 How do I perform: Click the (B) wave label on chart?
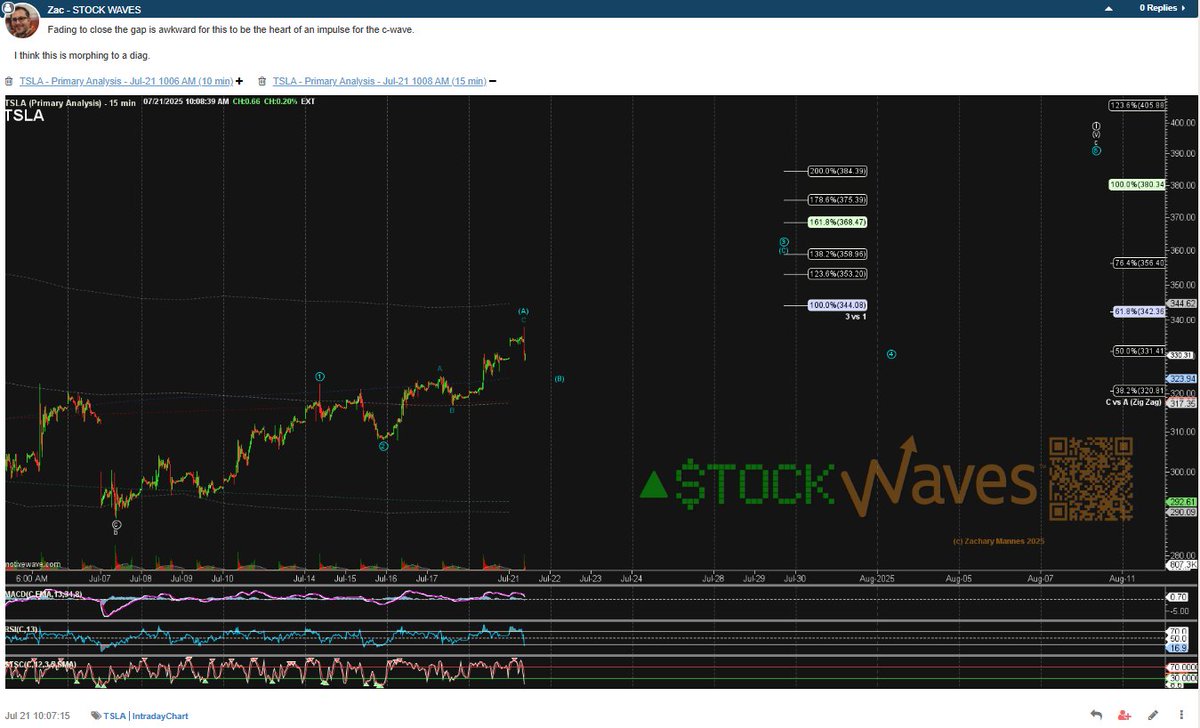point(560,379)
